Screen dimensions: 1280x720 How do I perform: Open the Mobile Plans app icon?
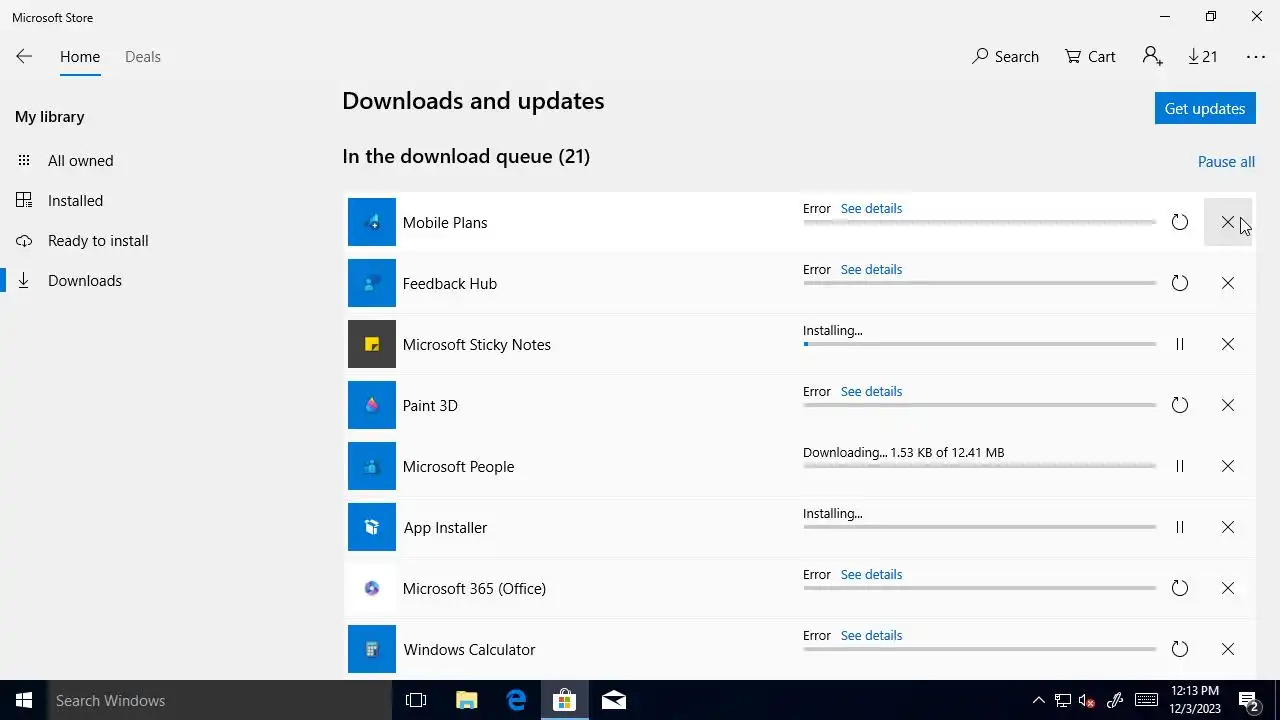pos(372,222)
